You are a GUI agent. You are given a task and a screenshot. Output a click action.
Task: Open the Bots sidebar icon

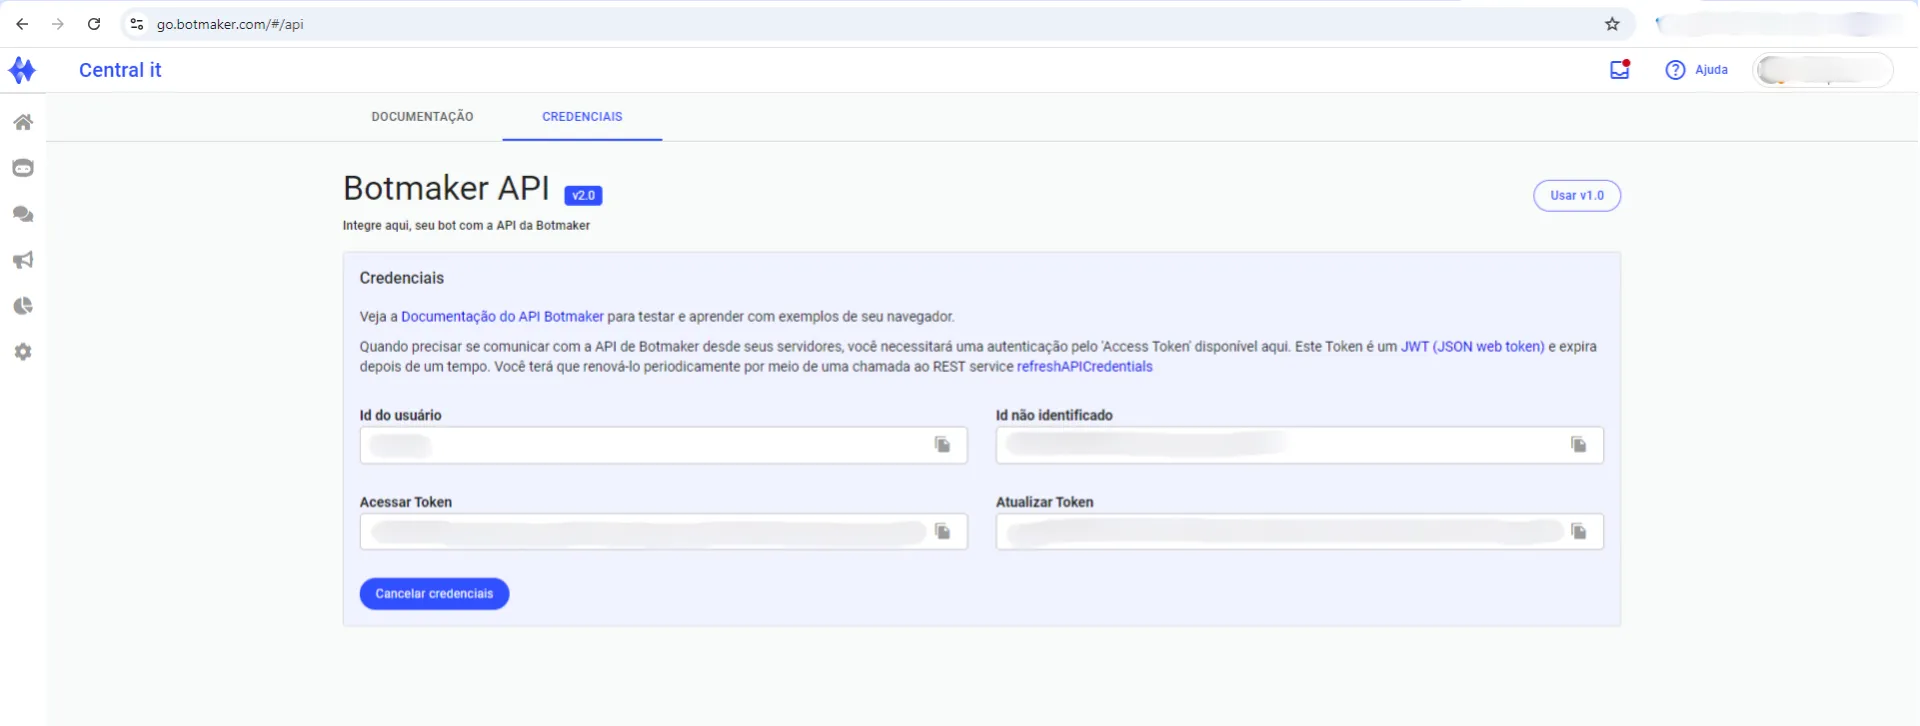pos(23,168)
